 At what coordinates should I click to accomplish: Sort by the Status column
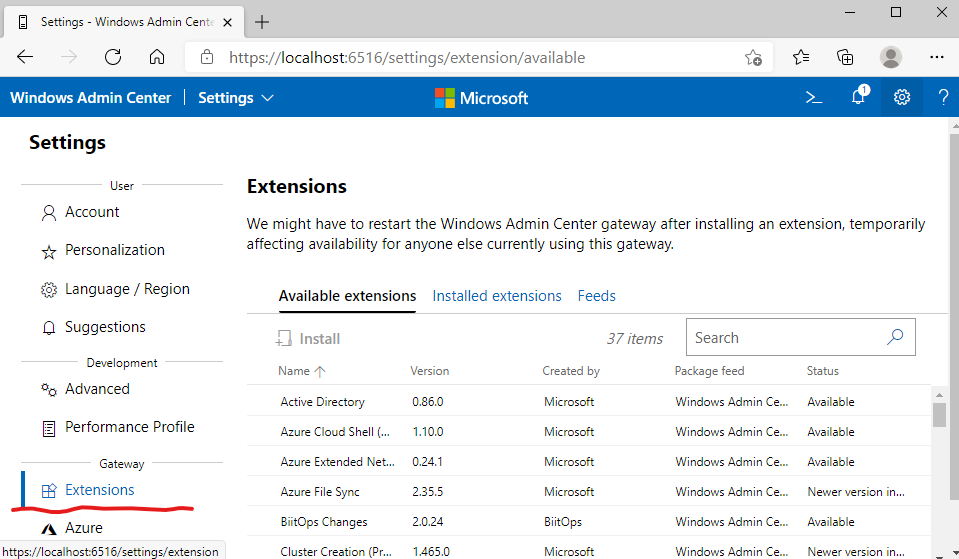[x=823, y=371]
